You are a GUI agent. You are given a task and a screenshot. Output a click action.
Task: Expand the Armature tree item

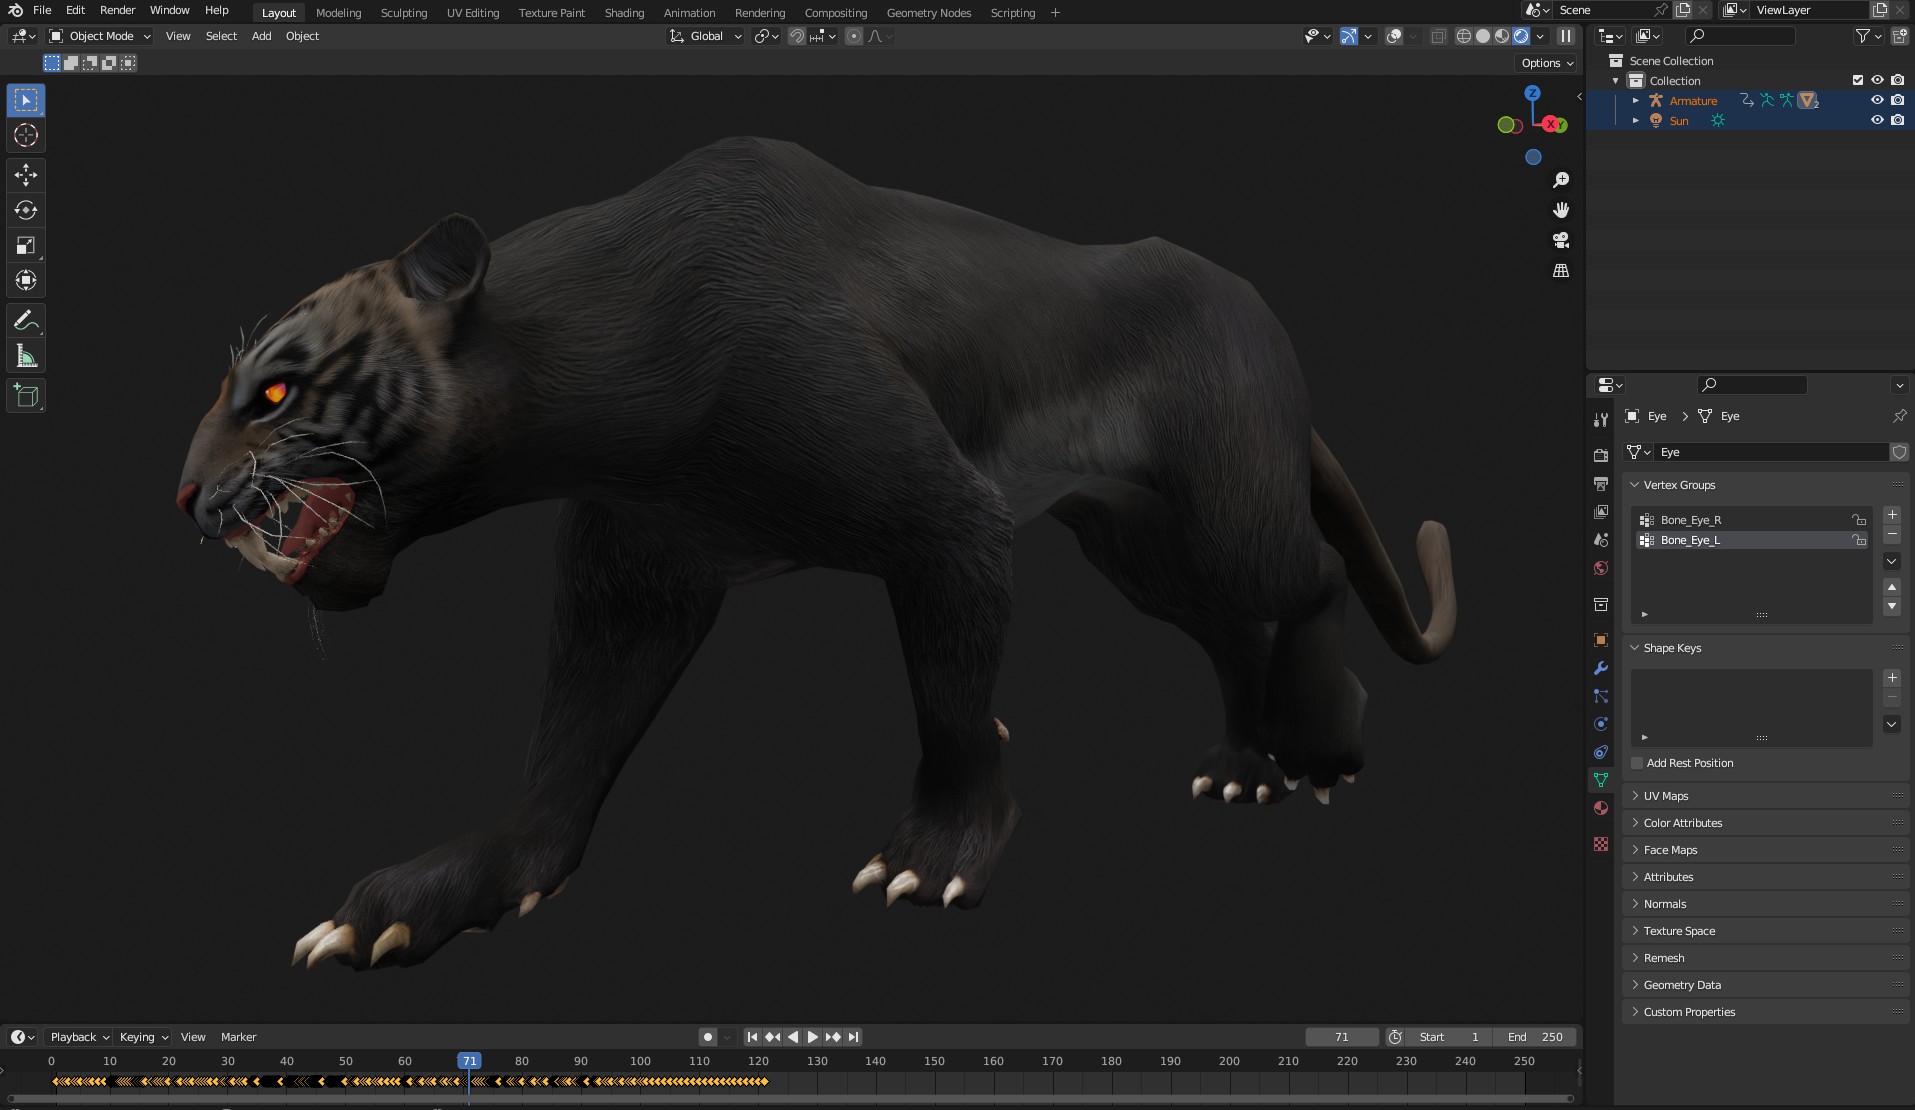click(x=1636, y=100)
